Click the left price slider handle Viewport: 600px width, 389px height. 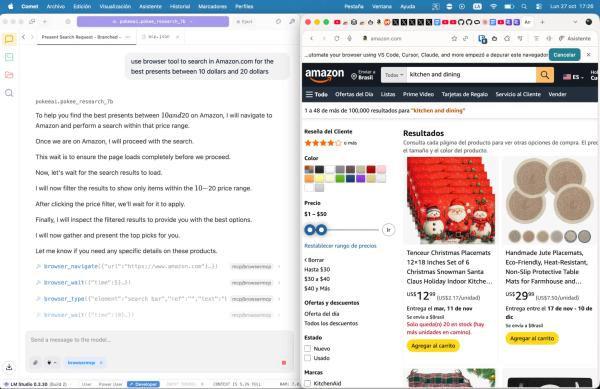pos(310,229)
